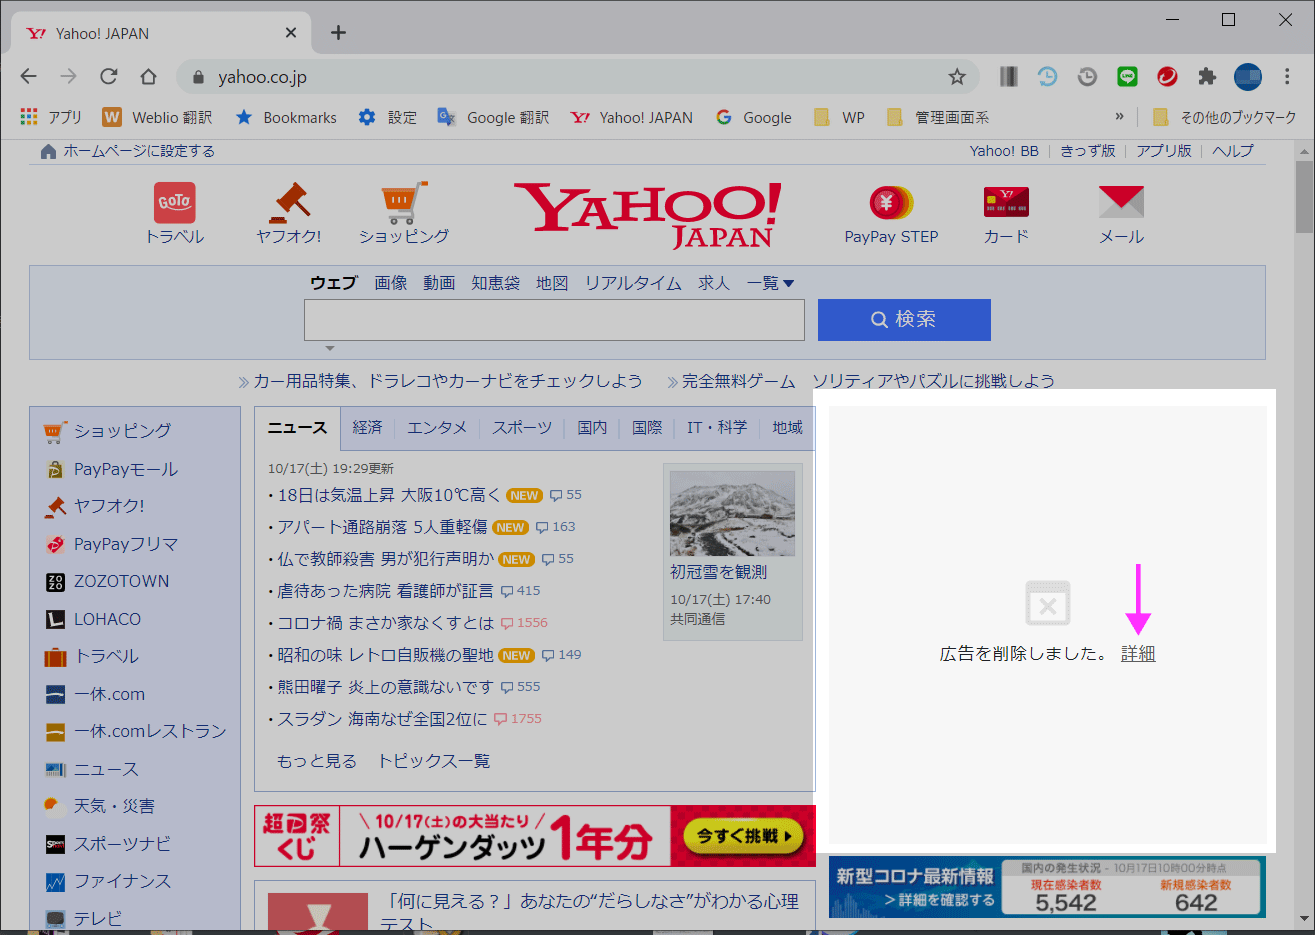Click the details link for removed ad
This screenshot has width=1315, height=935.
[x=1138, y=653]
